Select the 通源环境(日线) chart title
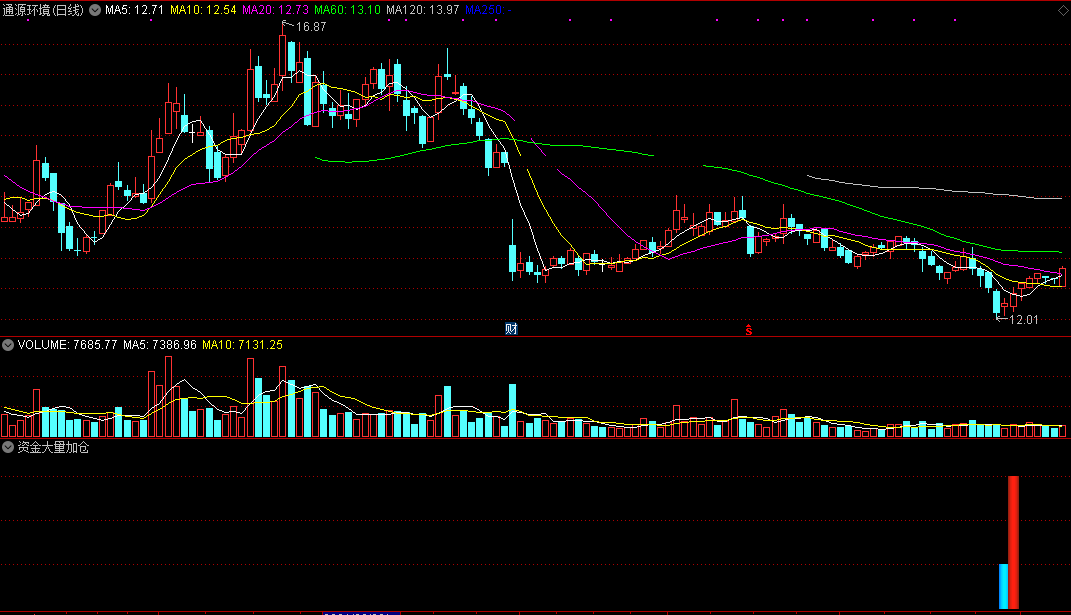This screenshot has width=1071, height=615. point(43,10)
